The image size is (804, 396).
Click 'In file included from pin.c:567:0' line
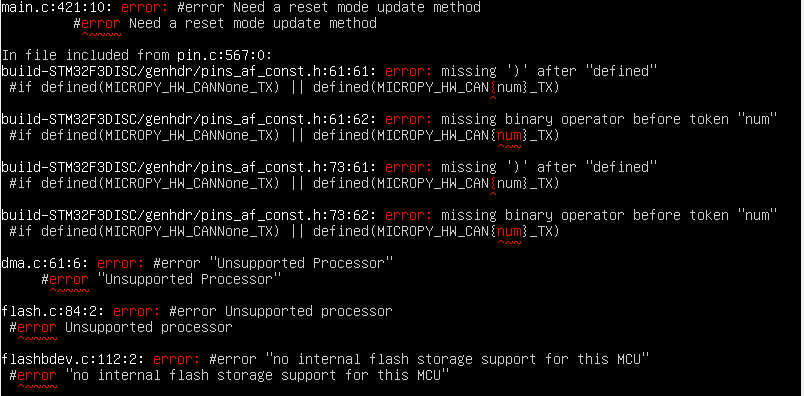tap(139, 55)
